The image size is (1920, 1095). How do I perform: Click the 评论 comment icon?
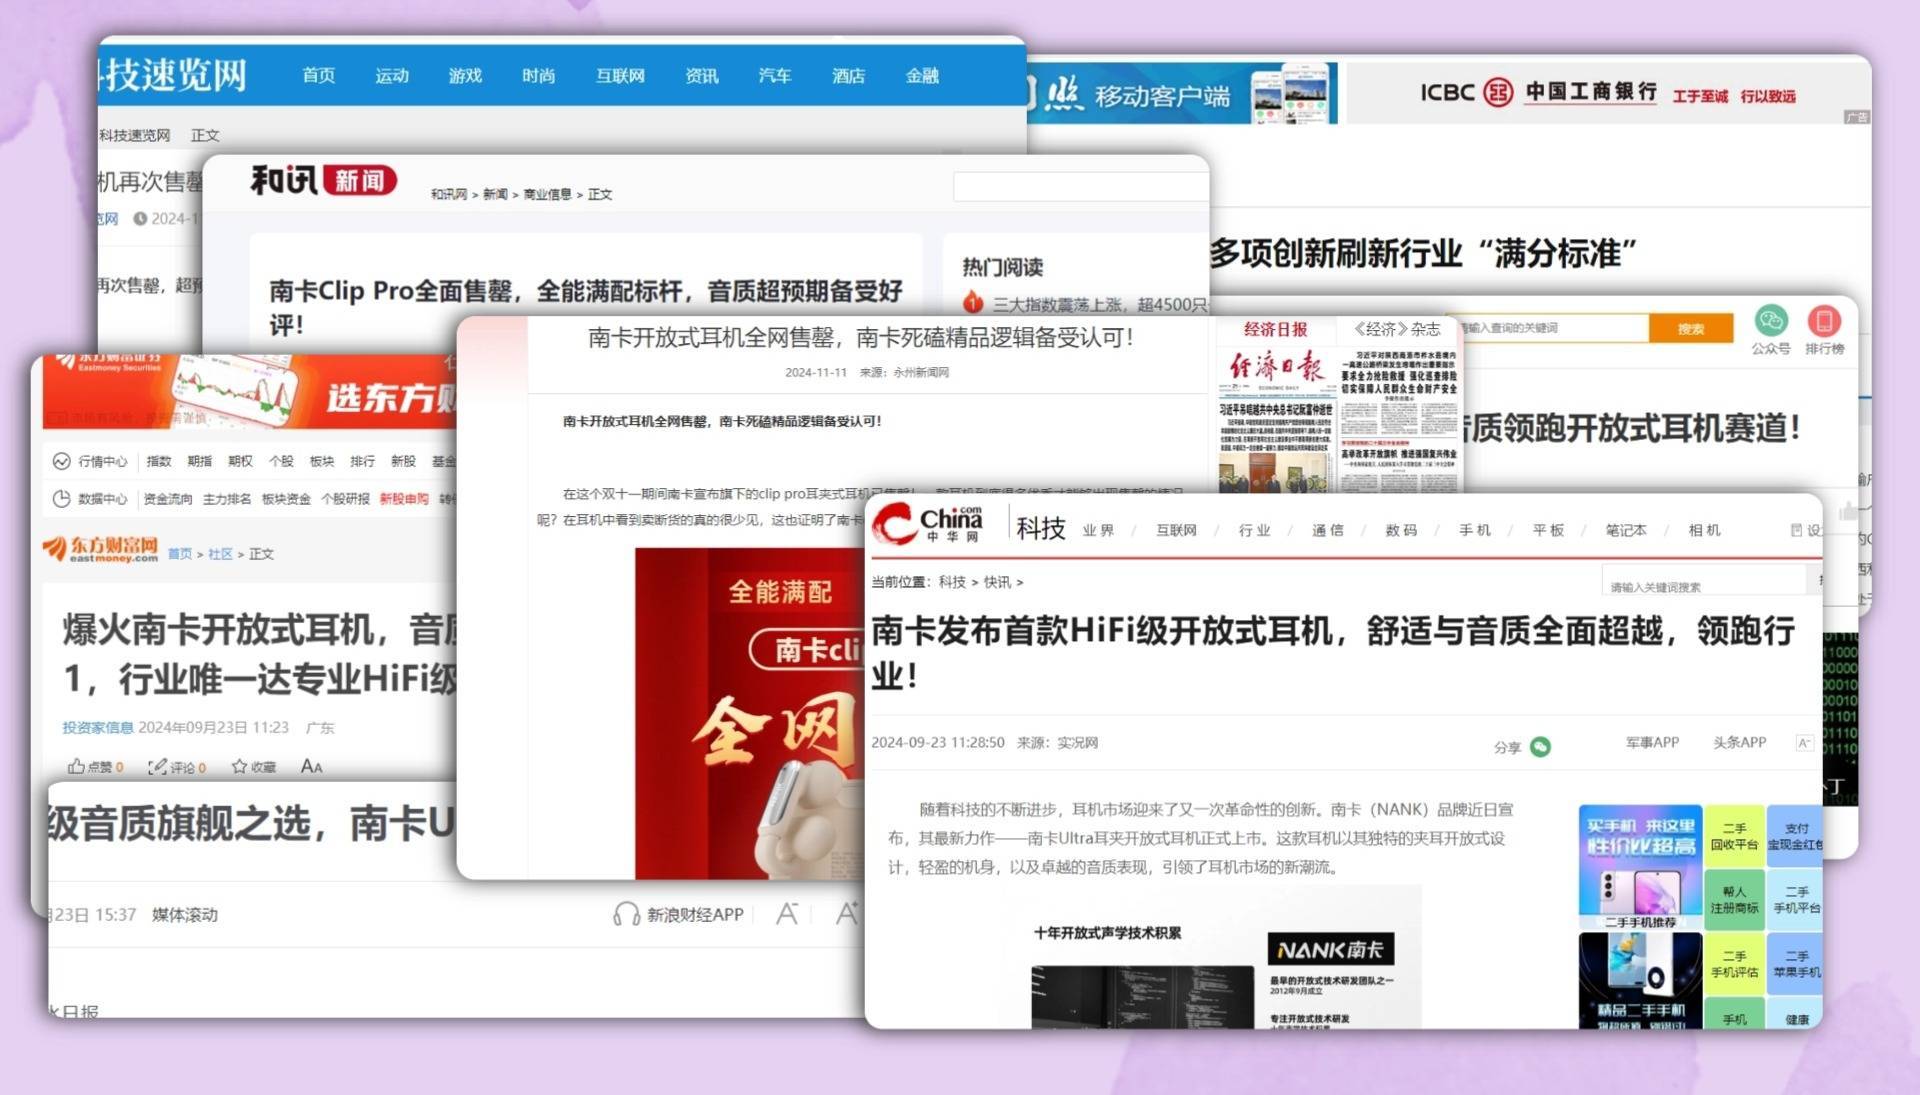click(x=157, y=767)
